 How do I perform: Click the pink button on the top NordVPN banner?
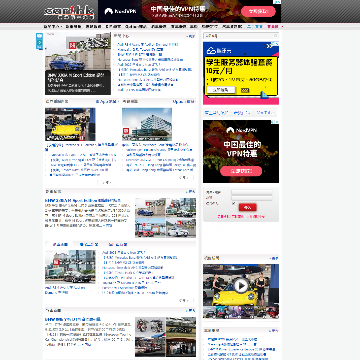point(258,11)
